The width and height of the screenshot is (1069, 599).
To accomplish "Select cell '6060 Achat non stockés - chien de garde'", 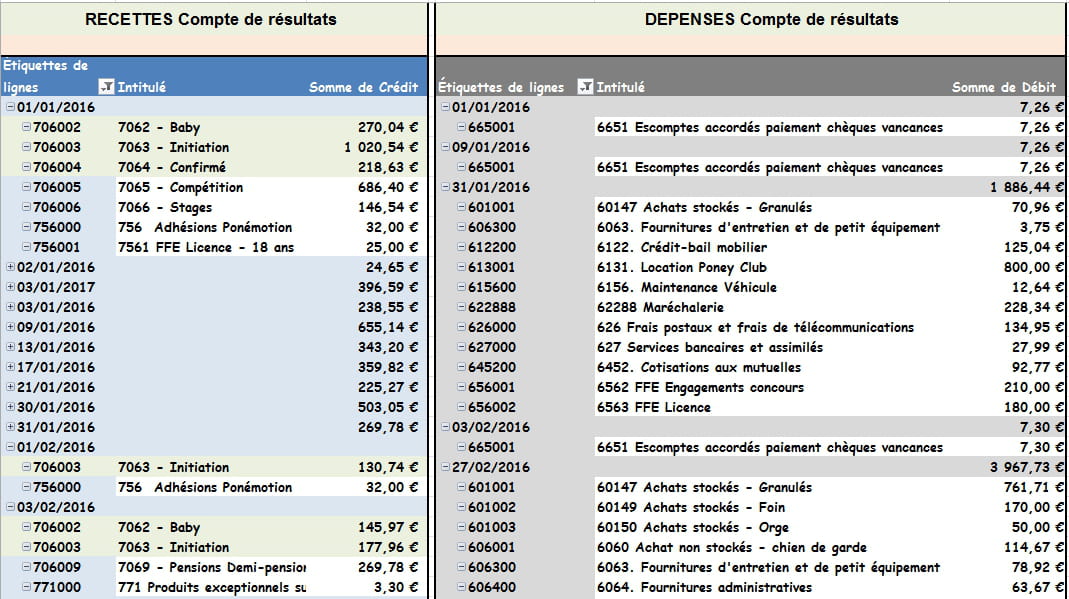I will click(732, 547).
